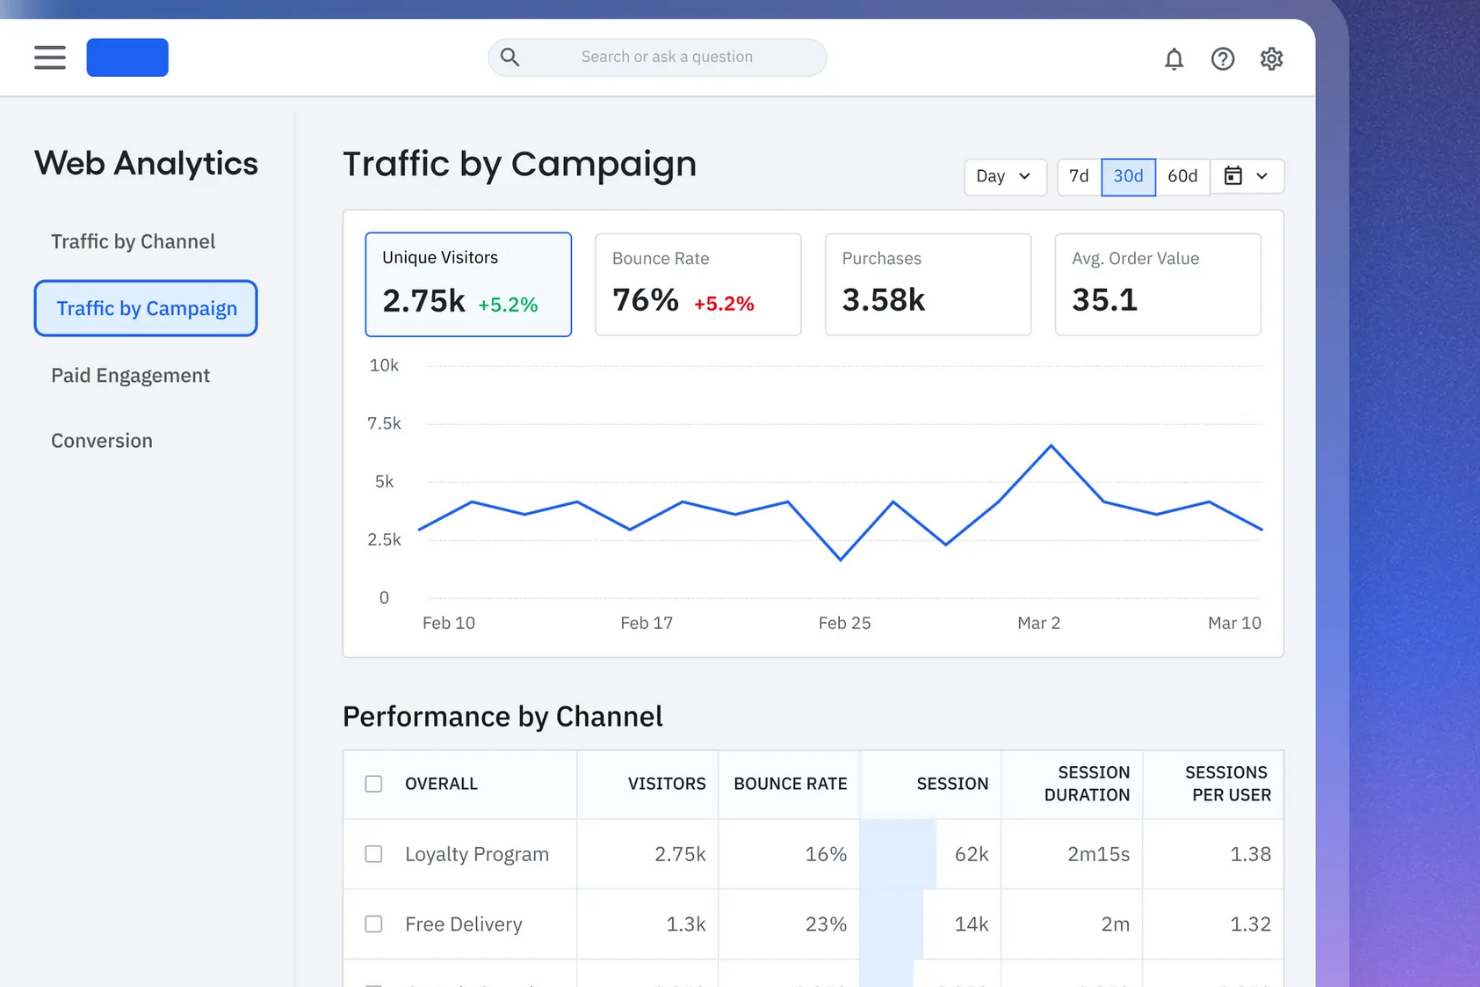Screen dimensions: 1480x987
Task: Go to the Conversion section
Action: [102, 441]
